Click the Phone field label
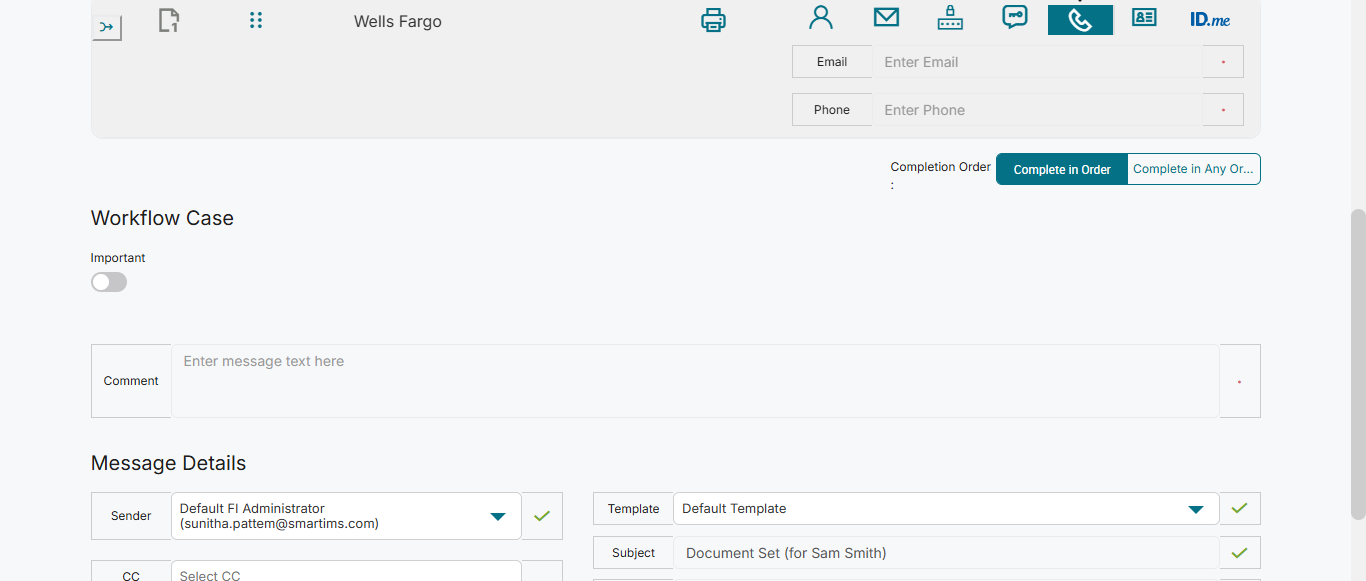 coord(832,110)
